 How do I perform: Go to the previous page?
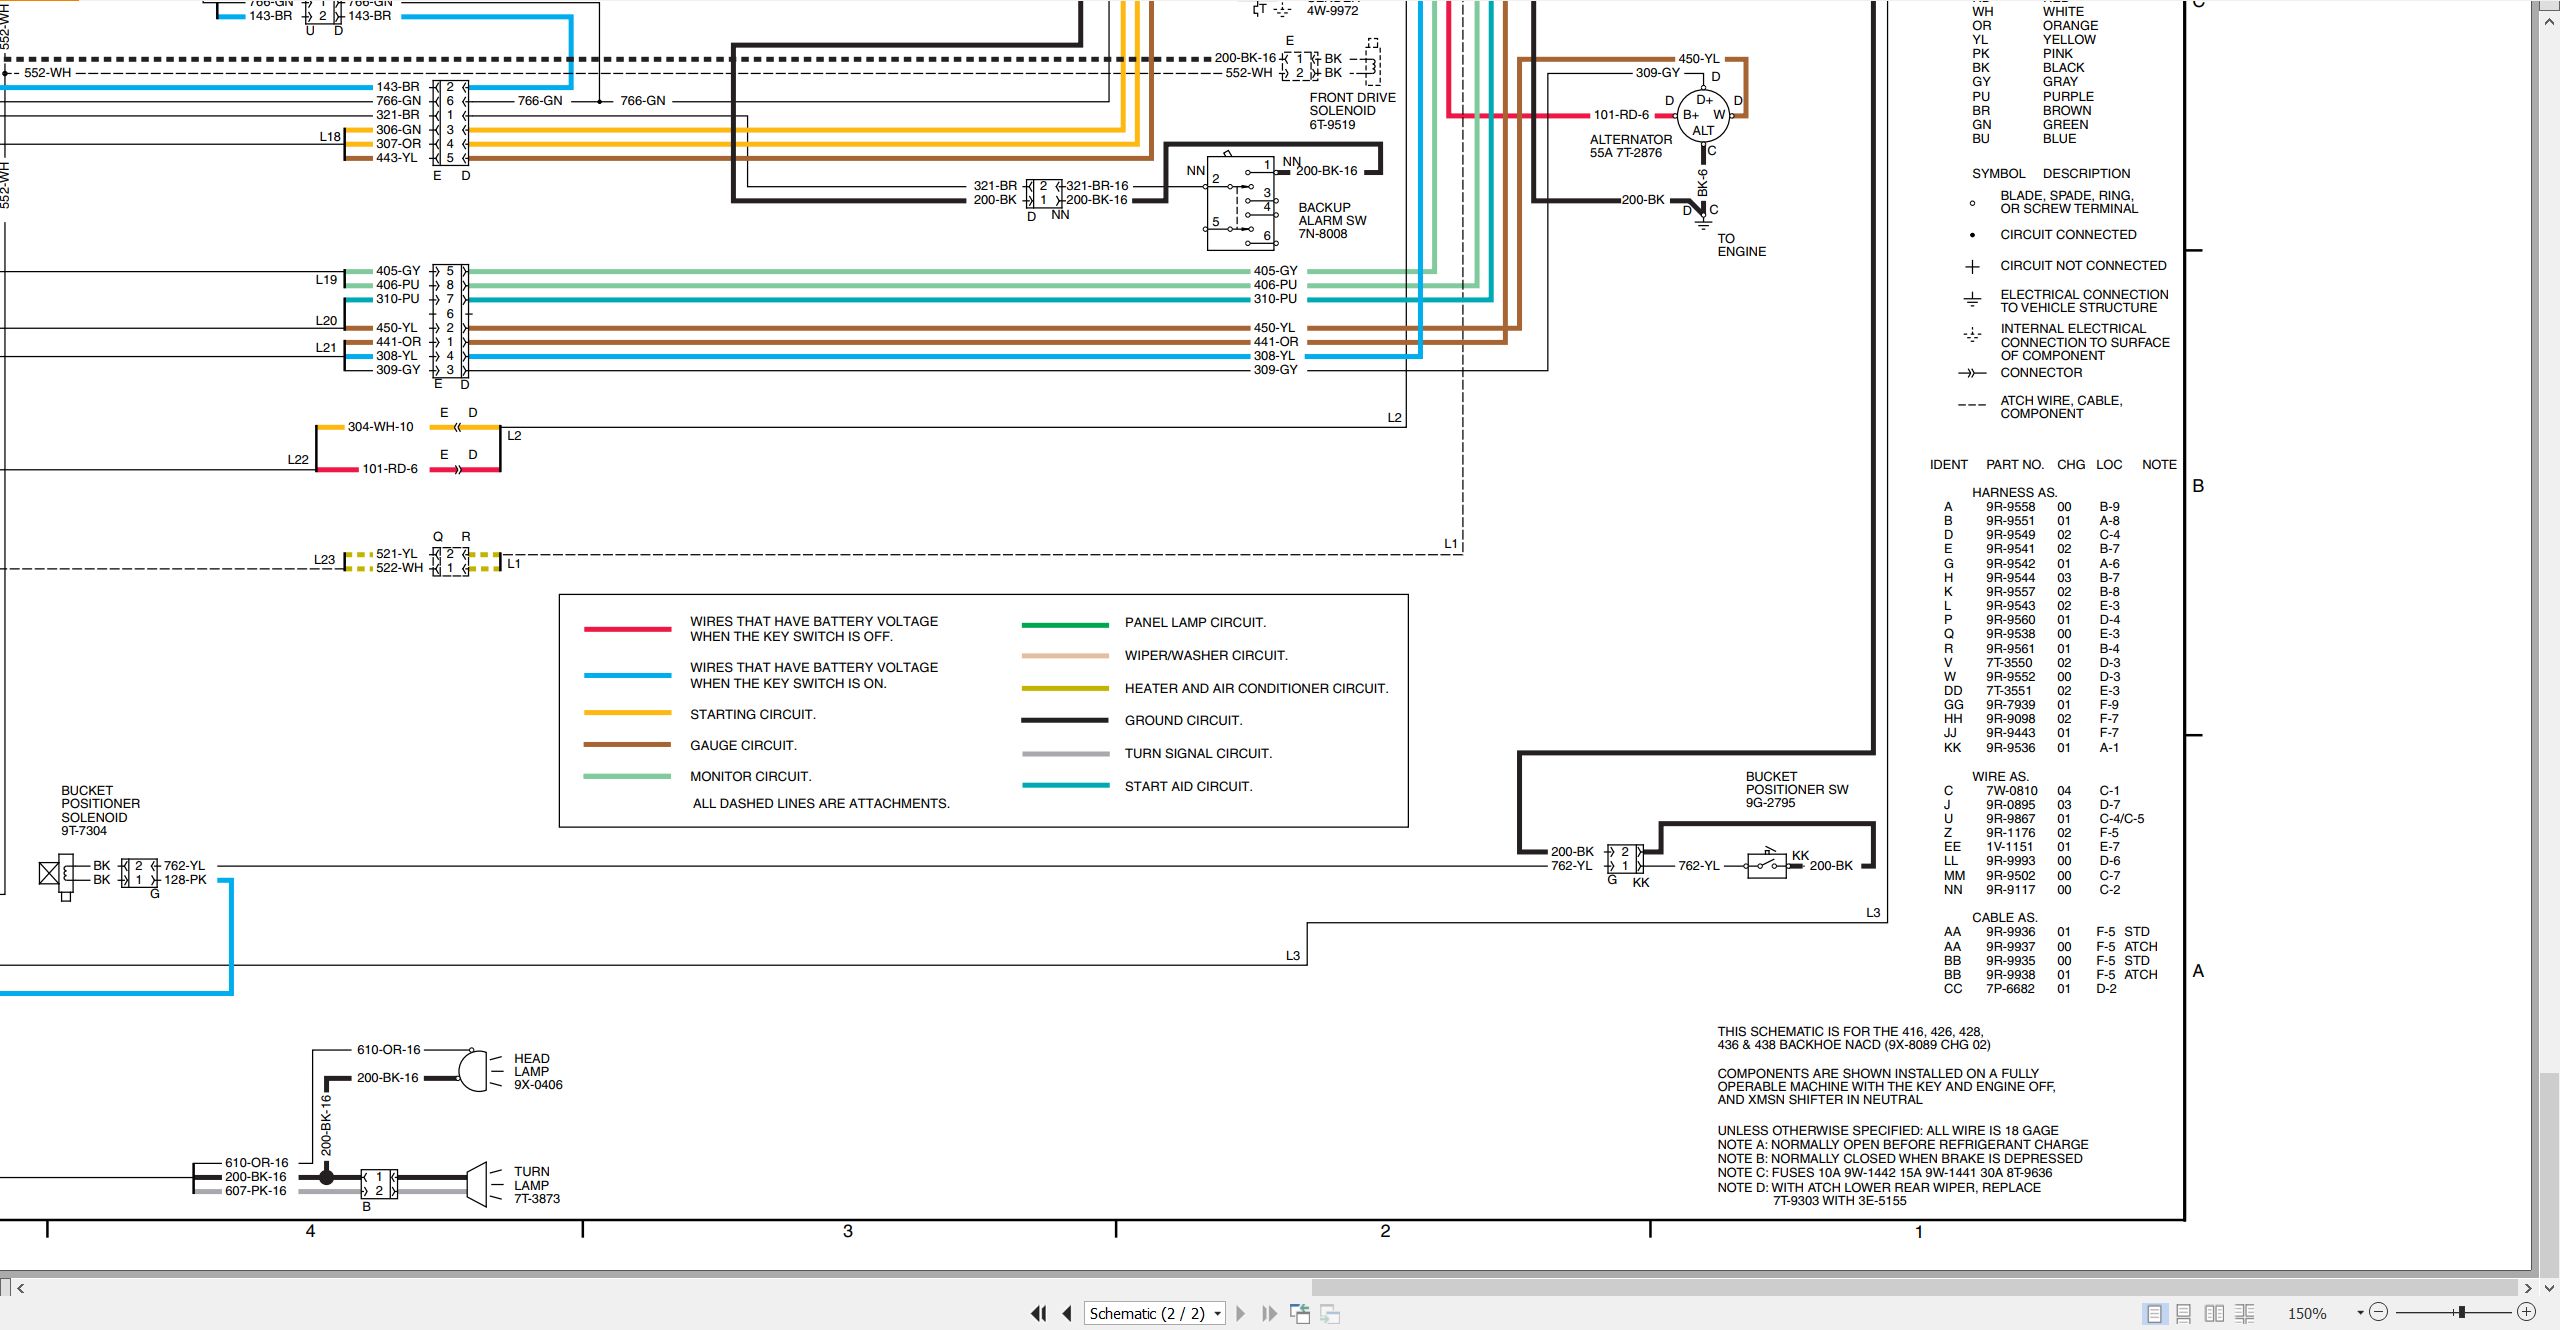click(1067, 1313)
